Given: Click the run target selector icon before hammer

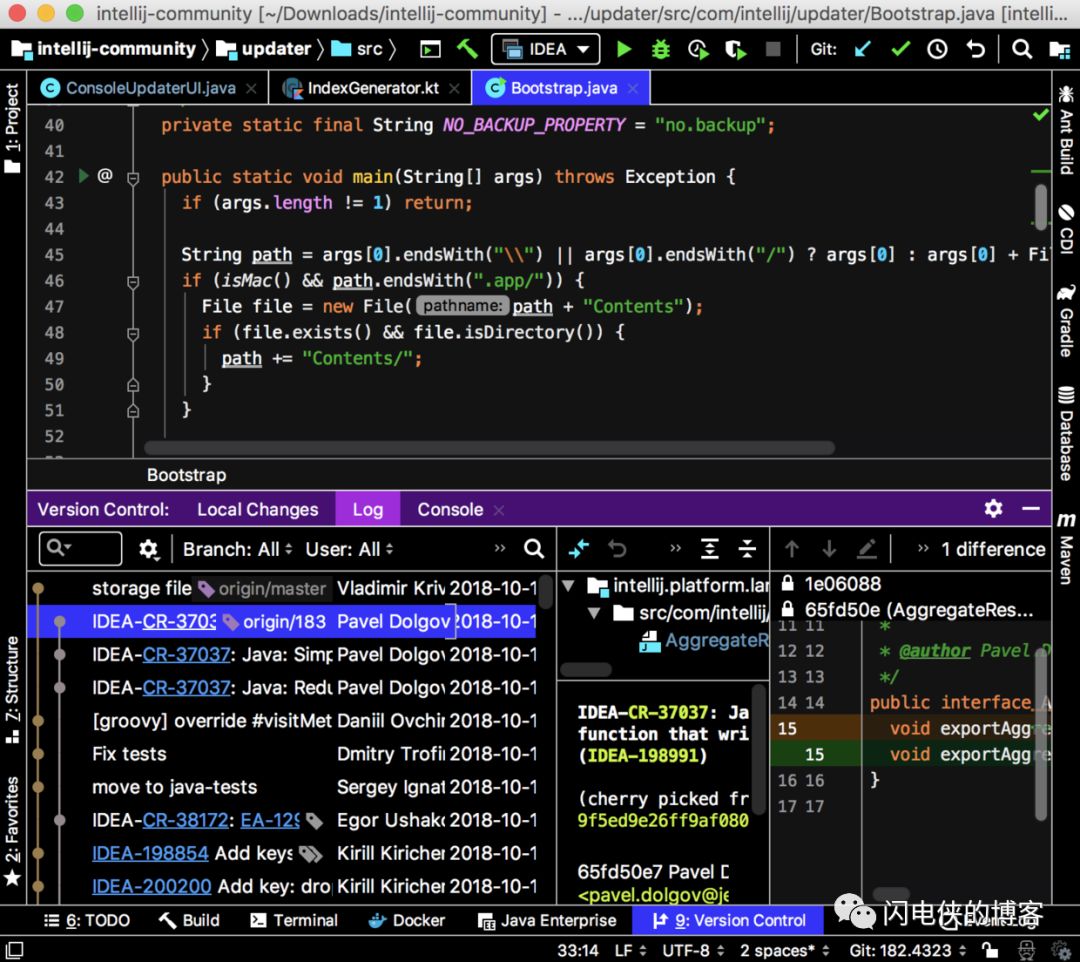Looking at the screenshot, I should coord(430,49).
